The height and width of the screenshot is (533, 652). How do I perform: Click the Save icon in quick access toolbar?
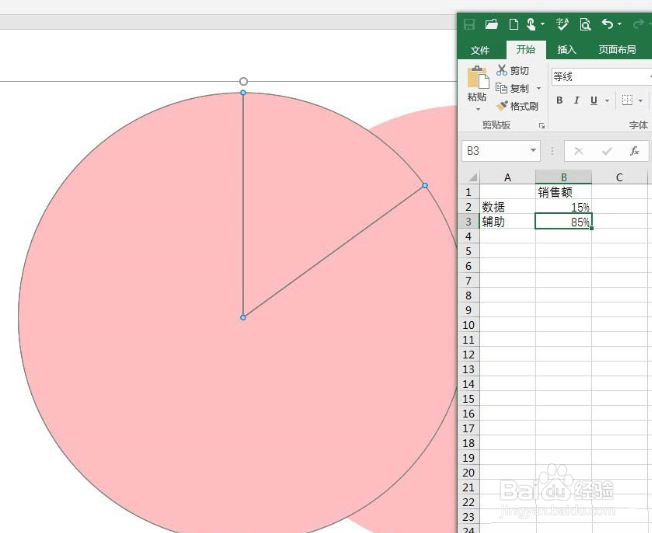469,25
